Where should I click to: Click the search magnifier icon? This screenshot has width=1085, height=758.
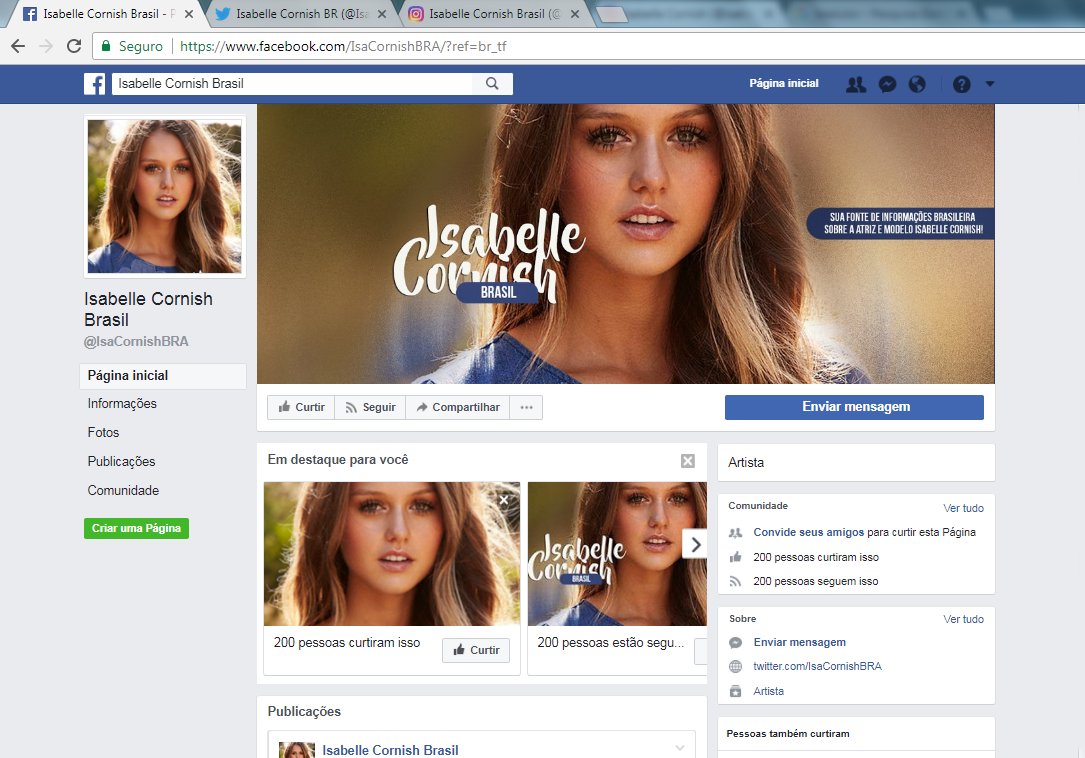coord(492,84)
